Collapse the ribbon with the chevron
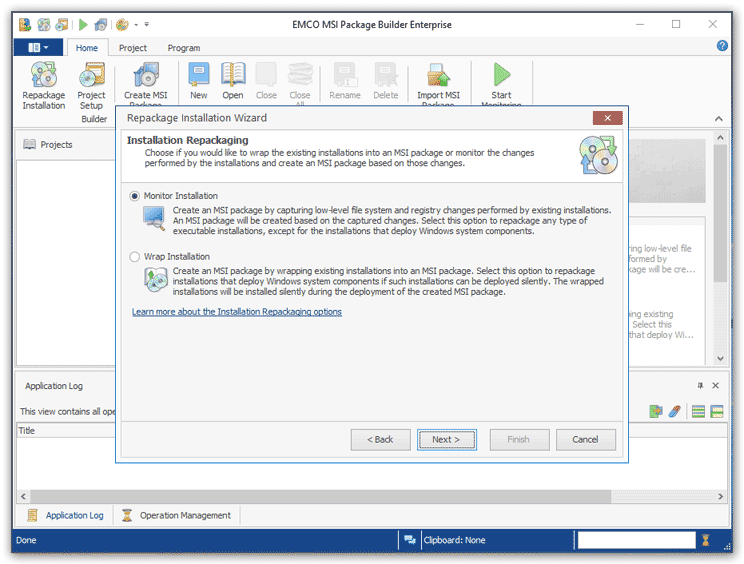The image size is (744, 564). coord(719,119)
